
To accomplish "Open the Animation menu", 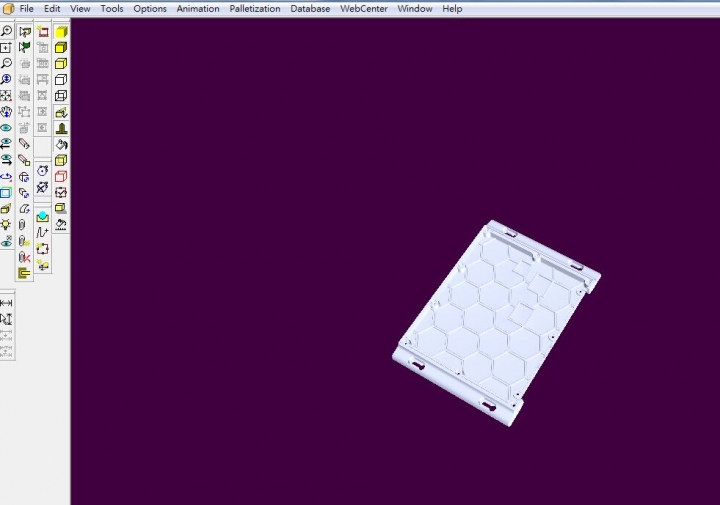I will (x=198, y=8).
